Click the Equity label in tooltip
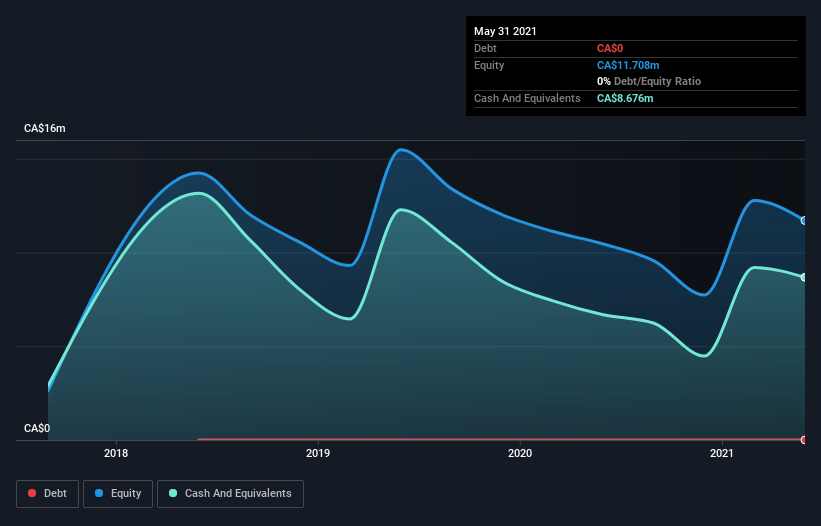This screenshot has height=526, width=821. click(489, 65)
